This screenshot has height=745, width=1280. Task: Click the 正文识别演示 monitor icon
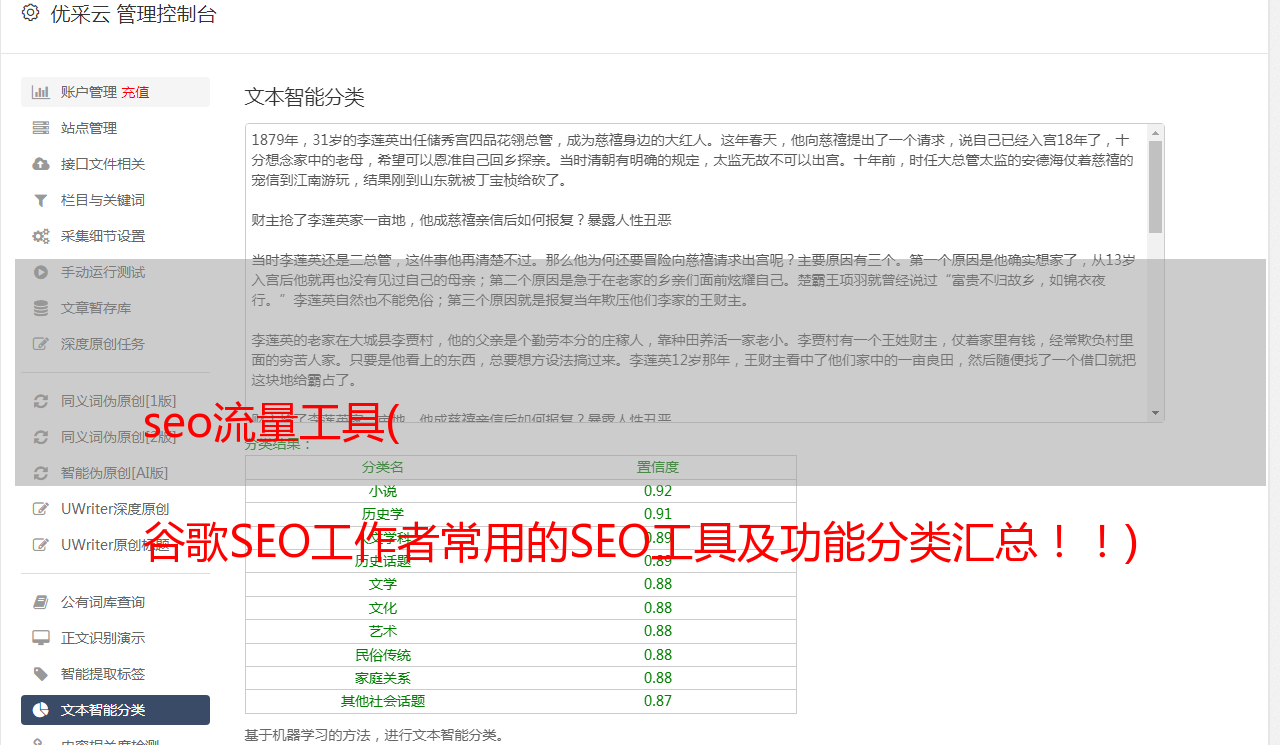[41, 638]
